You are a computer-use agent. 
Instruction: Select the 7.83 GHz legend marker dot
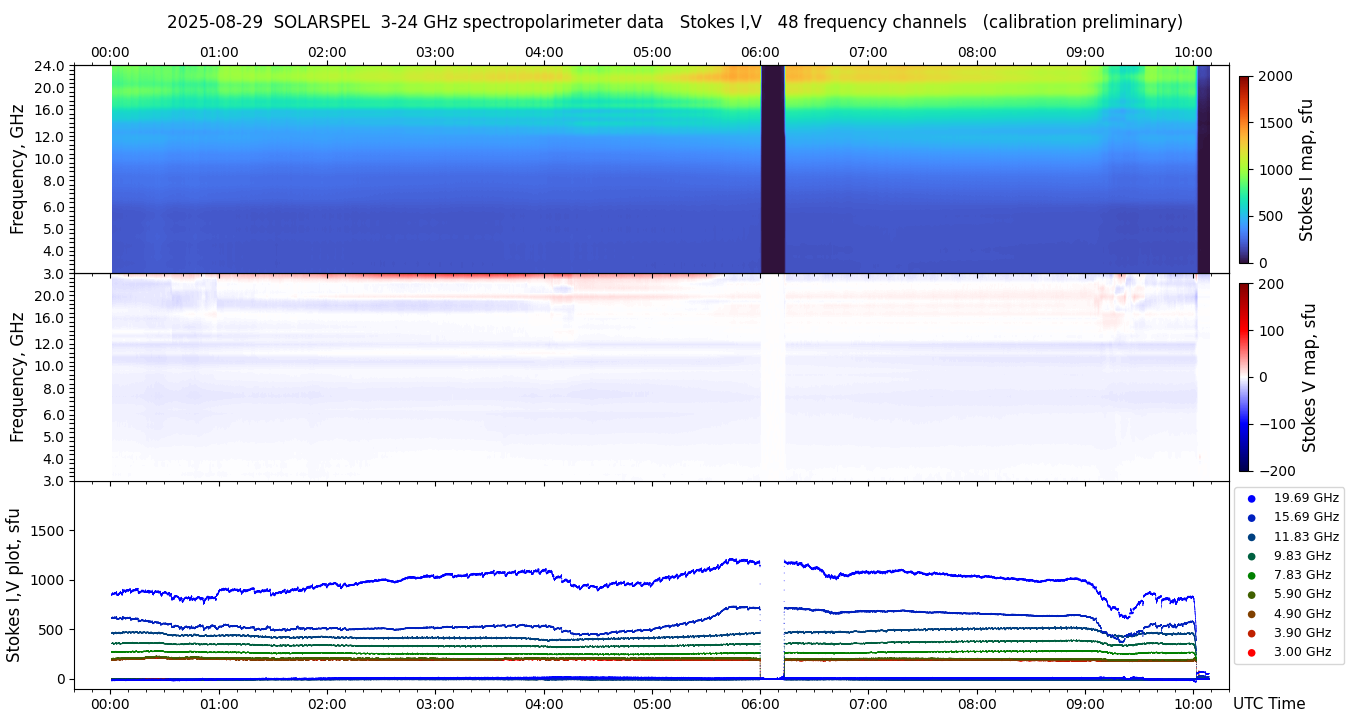coord(1251,575)
